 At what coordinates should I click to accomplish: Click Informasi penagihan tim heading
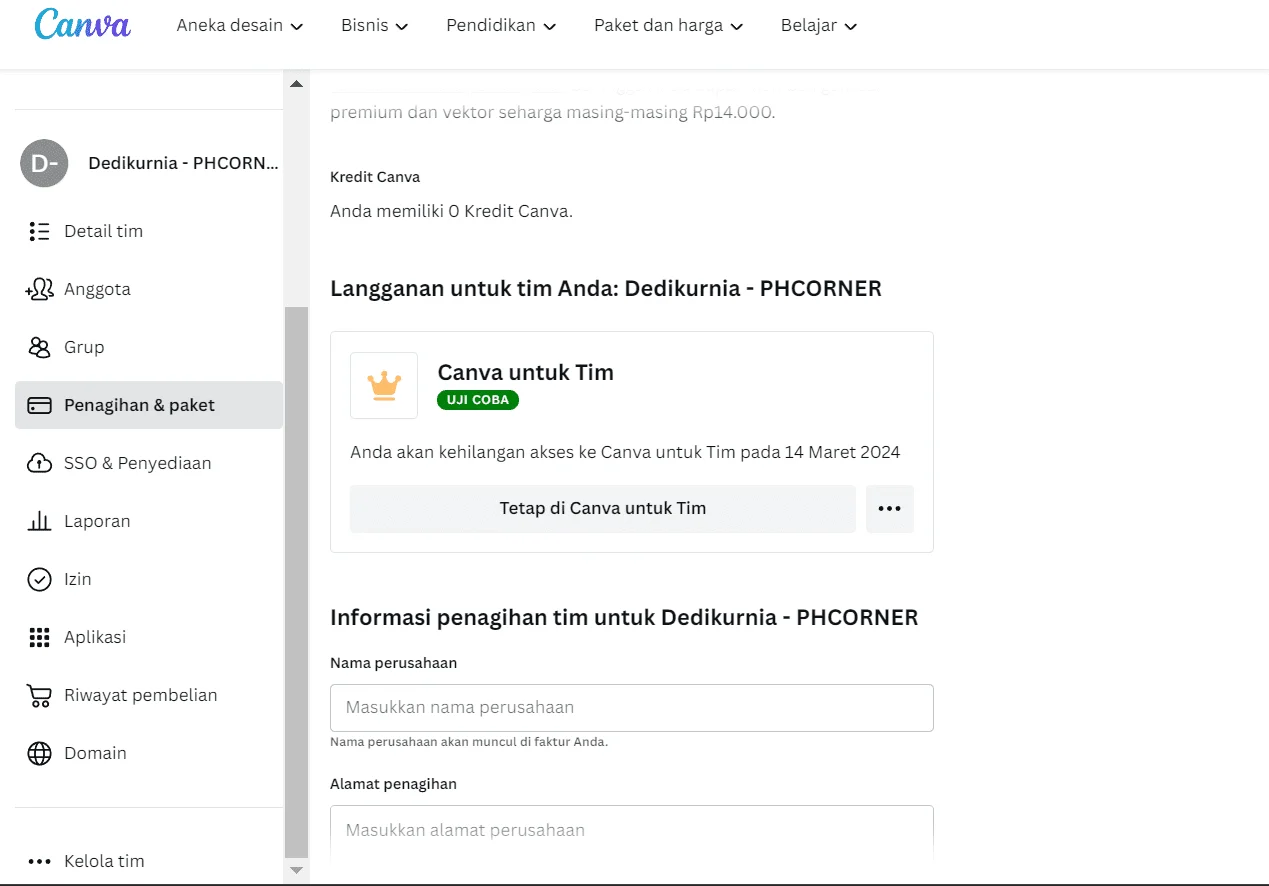(624, 617)
